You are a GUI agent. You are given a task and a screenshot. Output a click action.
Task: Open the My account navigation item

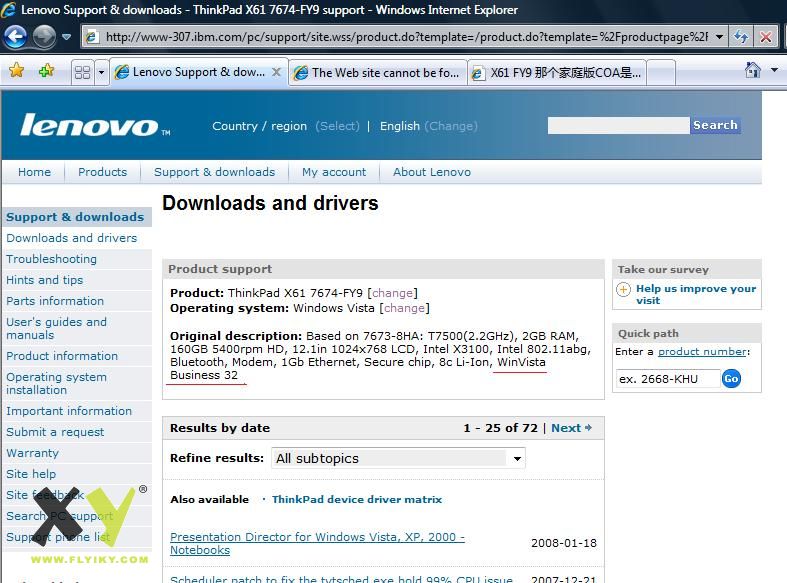pos(334,172)
